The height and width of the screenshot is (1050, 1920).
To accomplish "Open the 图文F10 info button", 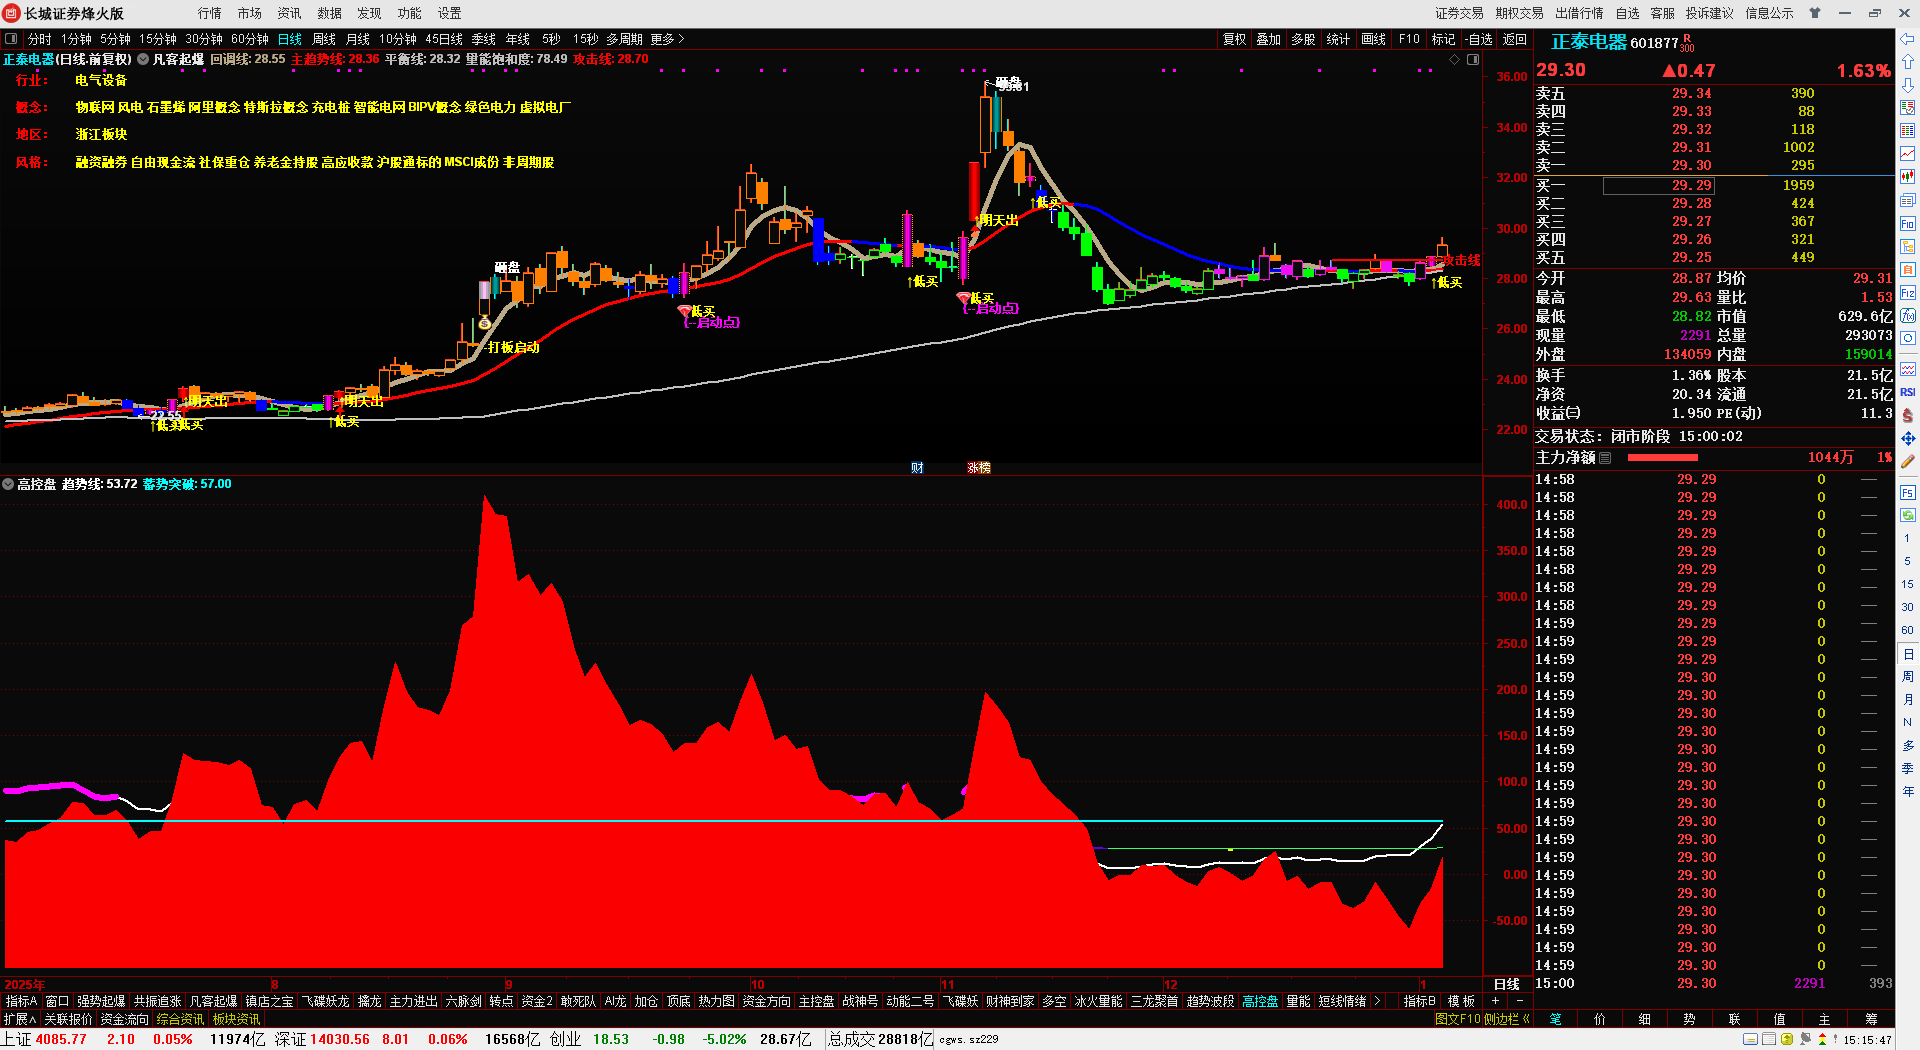I will [1457, 1019].
